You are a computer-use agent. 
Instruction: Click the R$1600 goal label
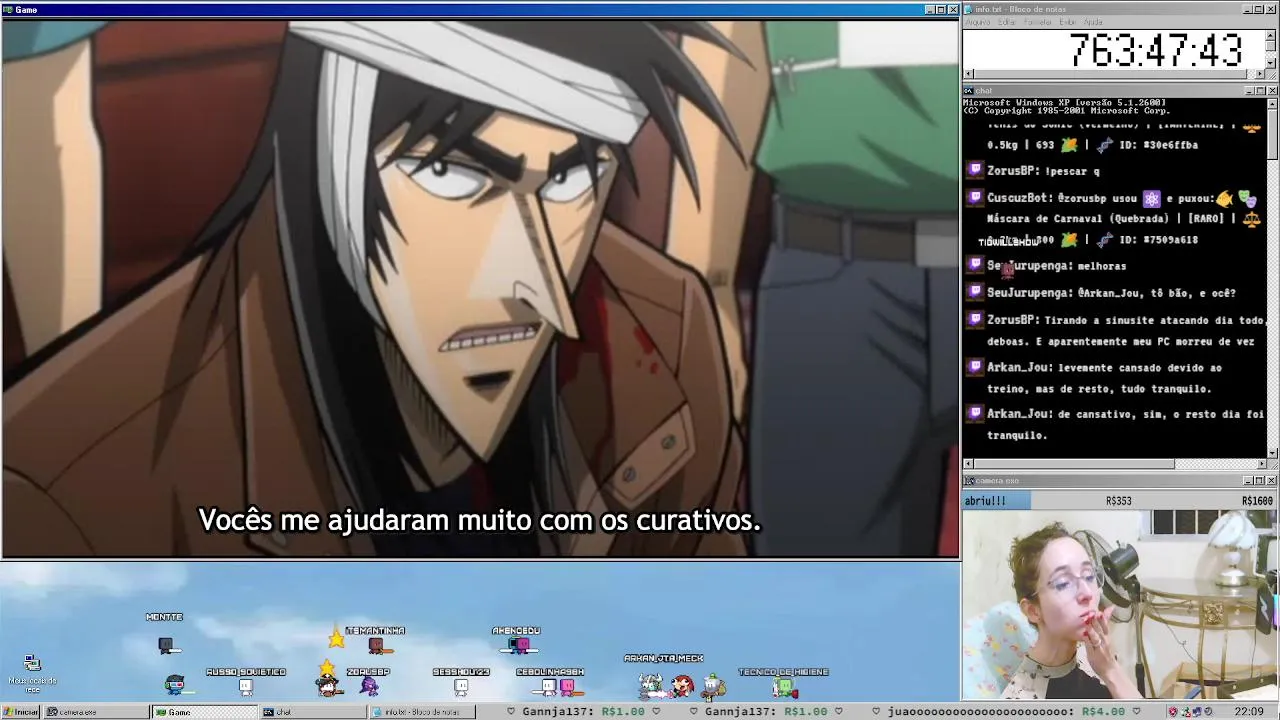coord(1257,501)
